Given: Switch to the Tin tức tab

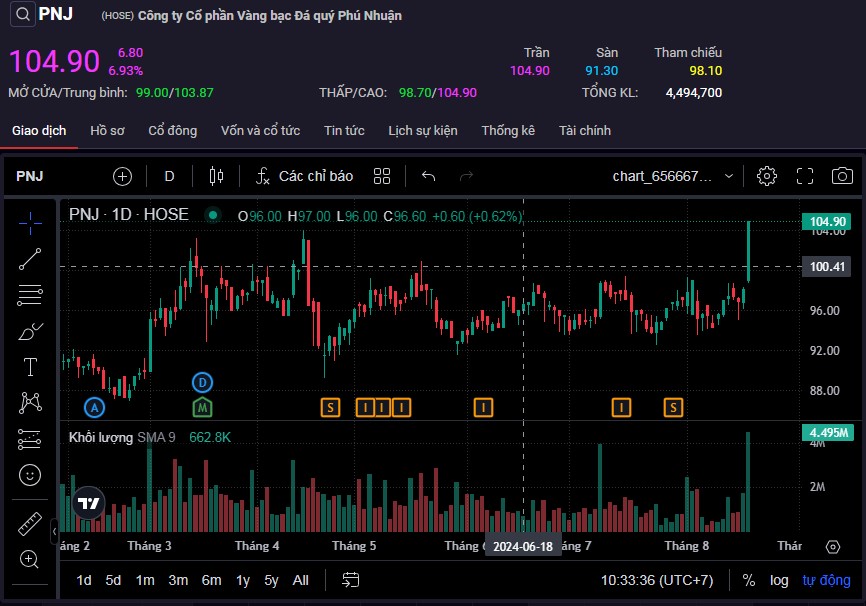Looking at the screenshot, I should [344, 131].
